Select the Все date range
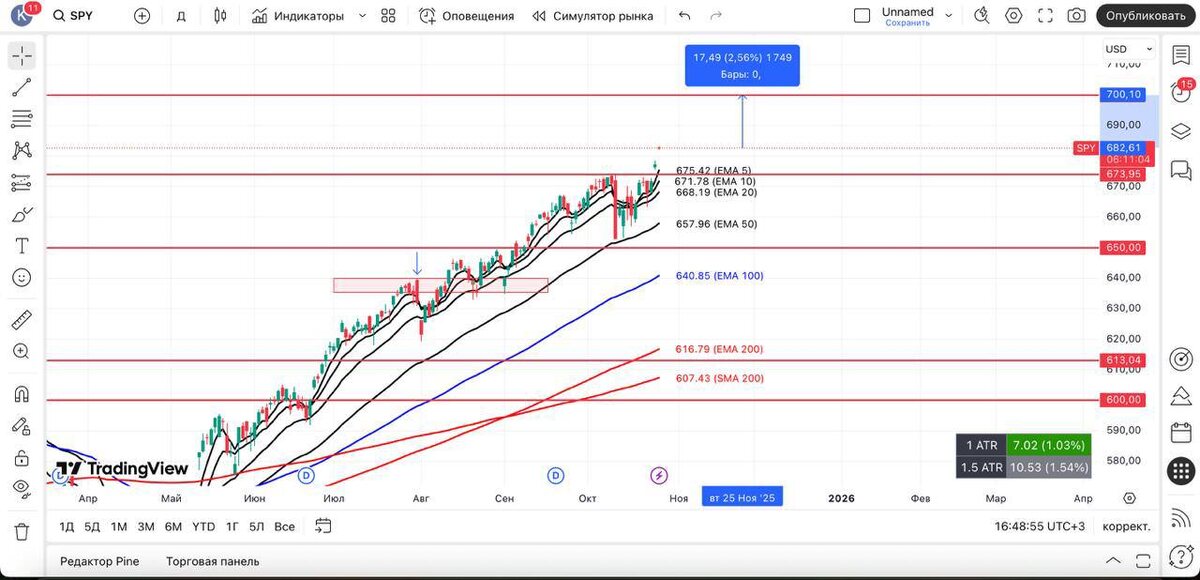Screen dimensions: 1200x580 [285, 525]
